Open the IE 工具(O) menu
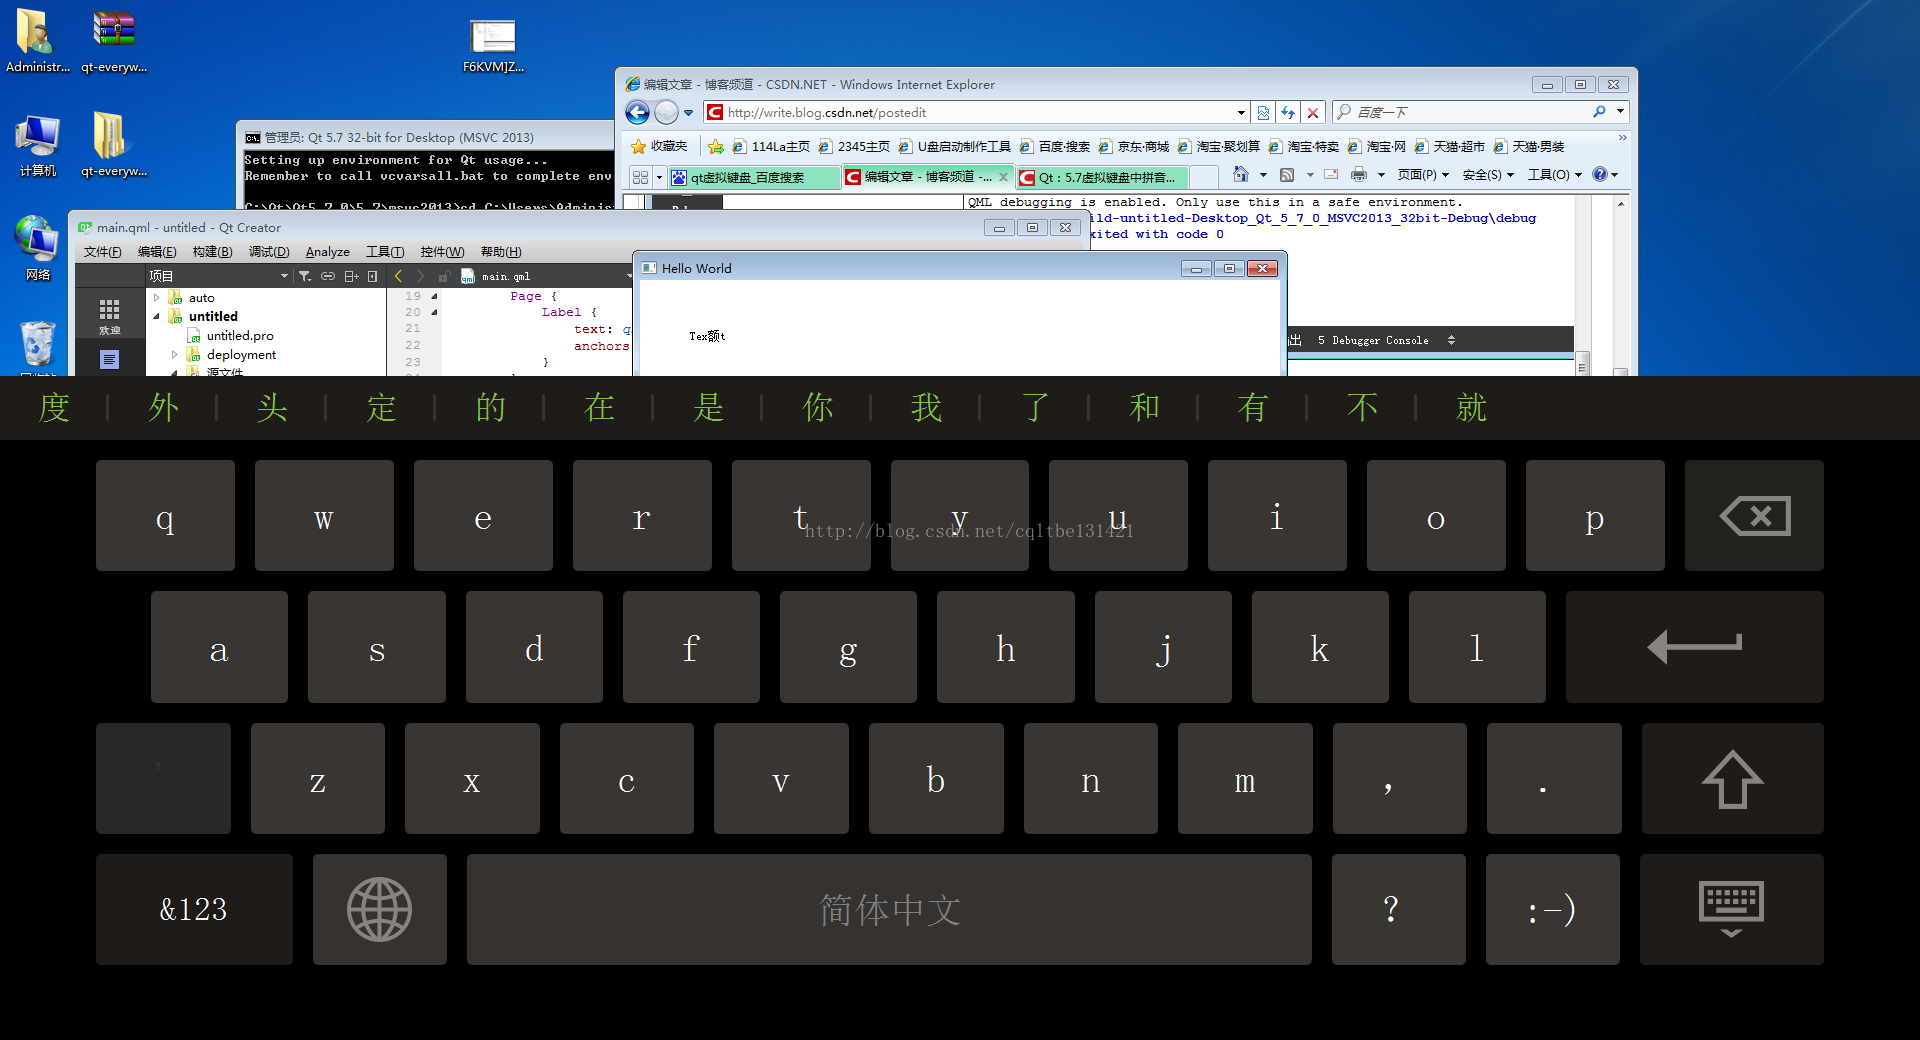This screenshot has width=1920, height=1040. tap(1555, 175)
